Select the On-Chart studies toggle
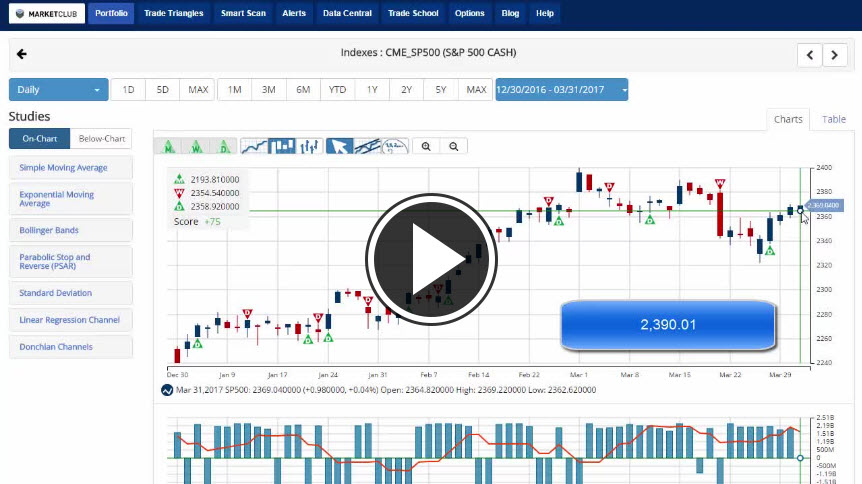 click(x=40, y=139)
